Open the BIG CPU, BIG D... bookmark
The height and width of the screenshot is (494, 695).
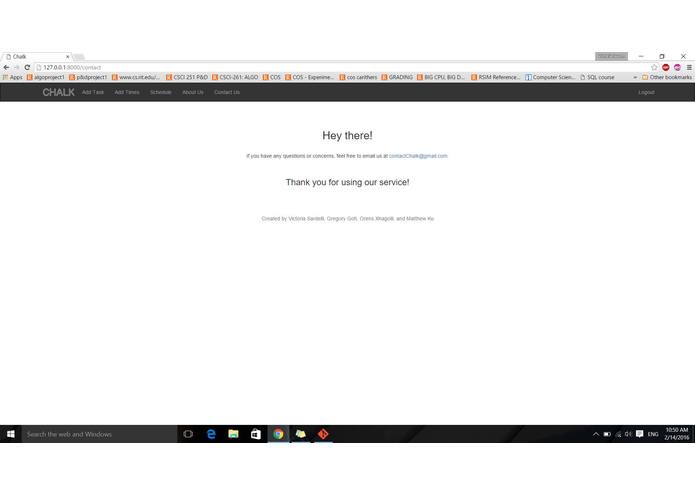point(441,77)
